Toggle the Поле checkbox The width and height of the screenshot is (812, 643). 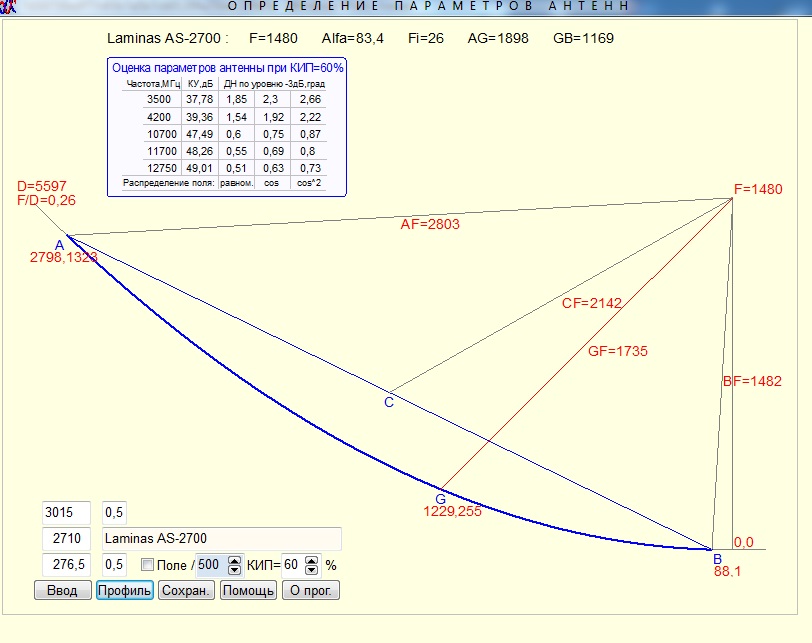click(148, 565)
